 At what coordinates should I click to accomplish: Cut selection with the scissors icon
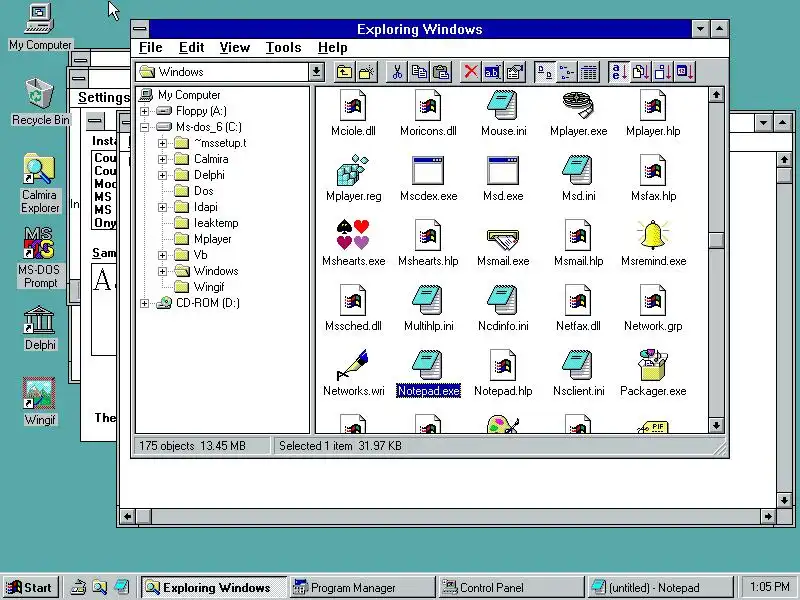397,72
